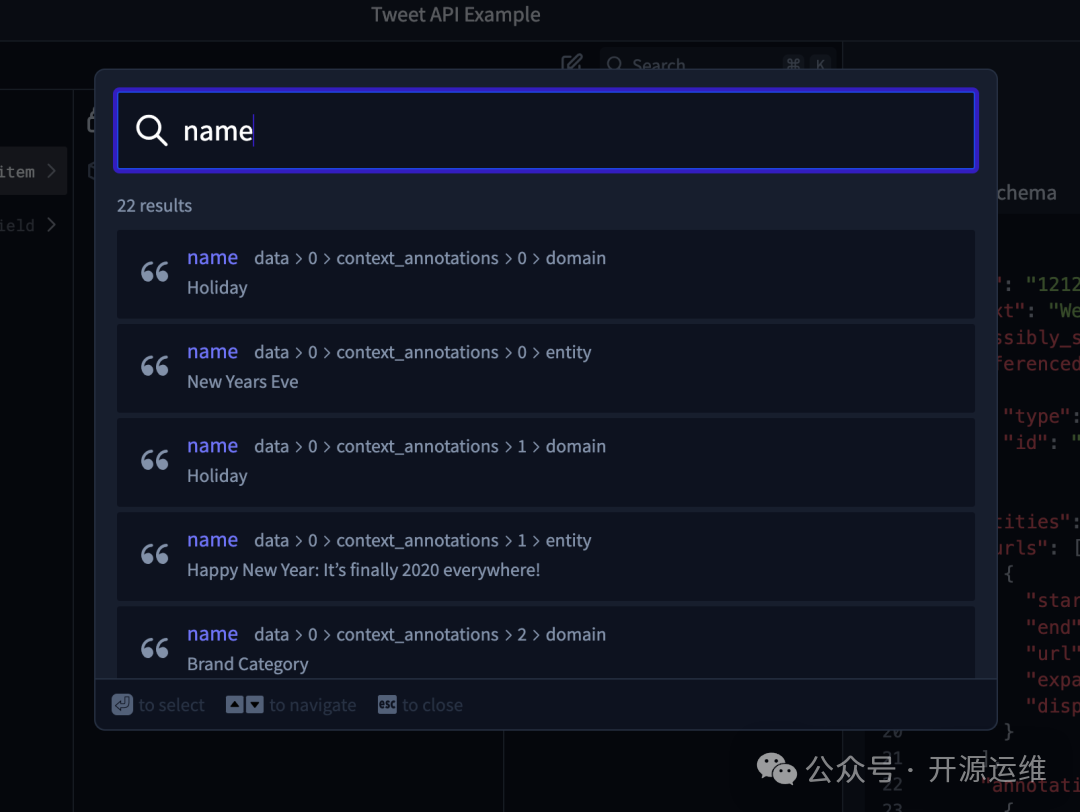This screenshot has height=812, width=1080.
Task: Click the up arrow navigate key icon
Action: [235, 705]
